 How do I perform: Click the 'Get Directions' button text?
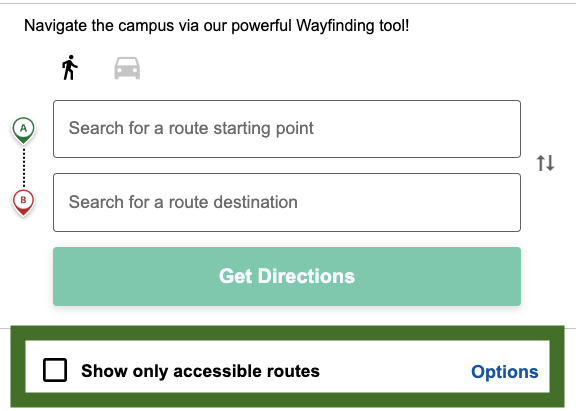click(287, 276)
